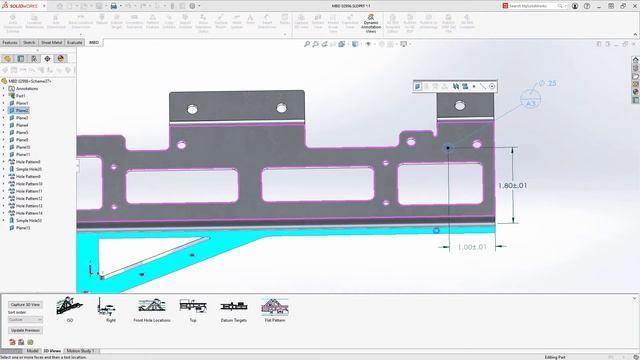Open the Print dropdown arrow

pos(120,6)
